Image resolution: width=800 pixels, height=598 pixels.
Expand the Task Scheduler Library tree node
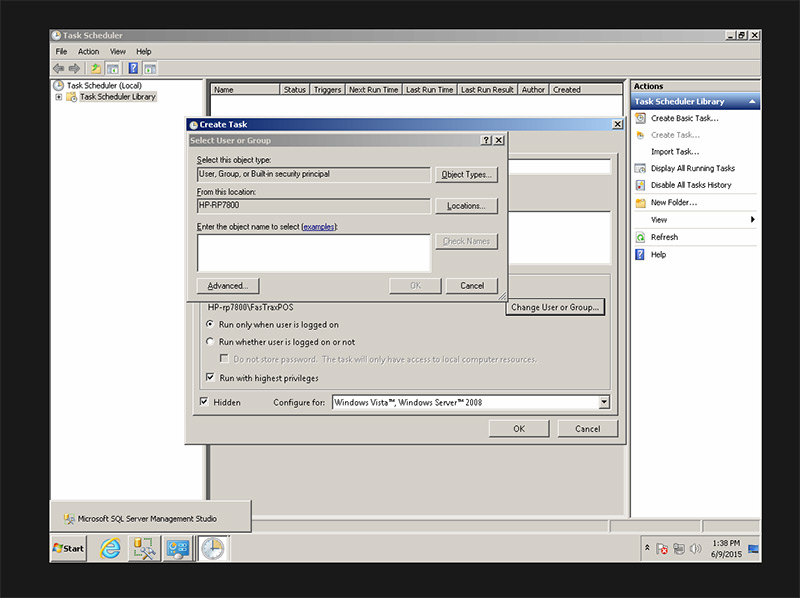(x=59, y=97)
